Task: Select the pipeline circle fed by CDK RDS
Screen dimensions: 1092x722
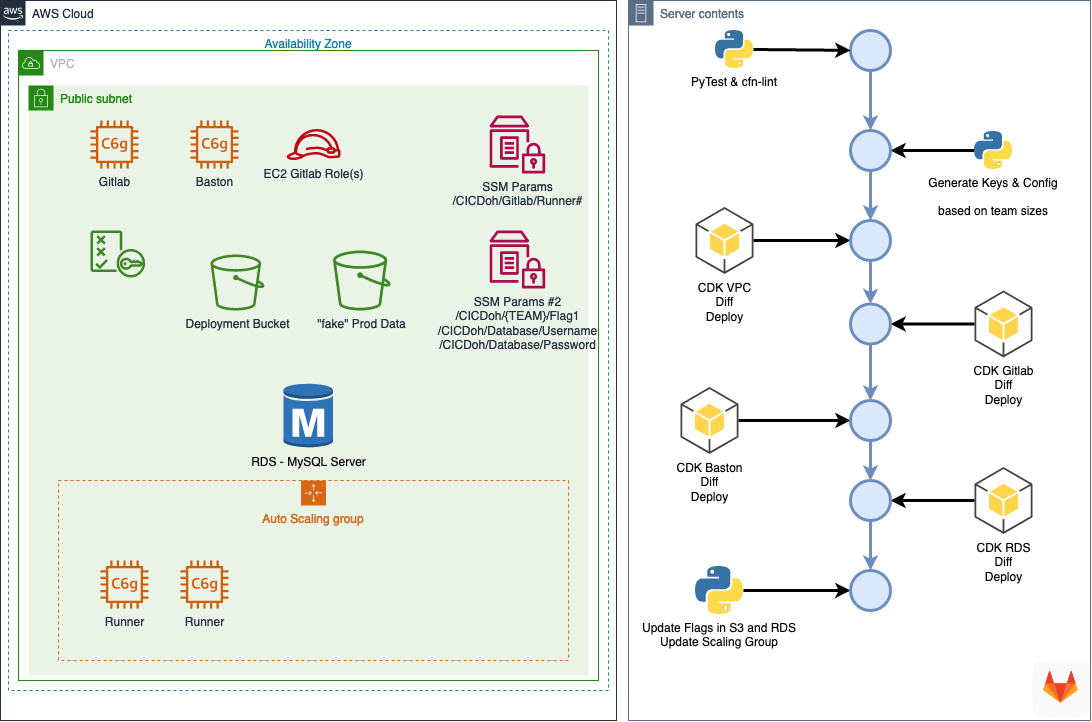Action: (871, 501)
